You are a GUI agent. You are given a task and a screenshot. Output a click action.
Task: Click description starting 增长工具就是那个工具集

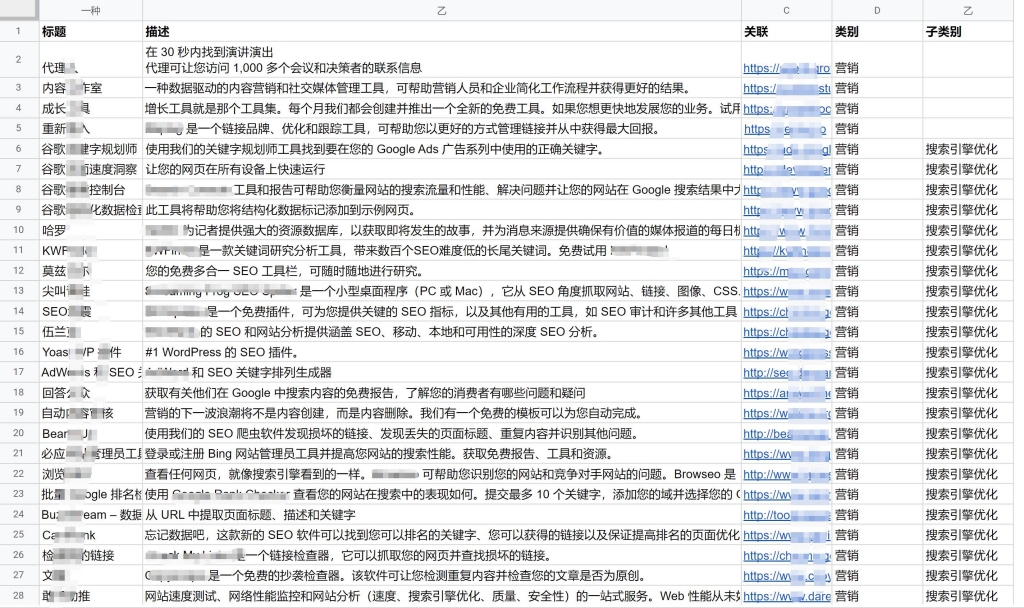[441, 108]
